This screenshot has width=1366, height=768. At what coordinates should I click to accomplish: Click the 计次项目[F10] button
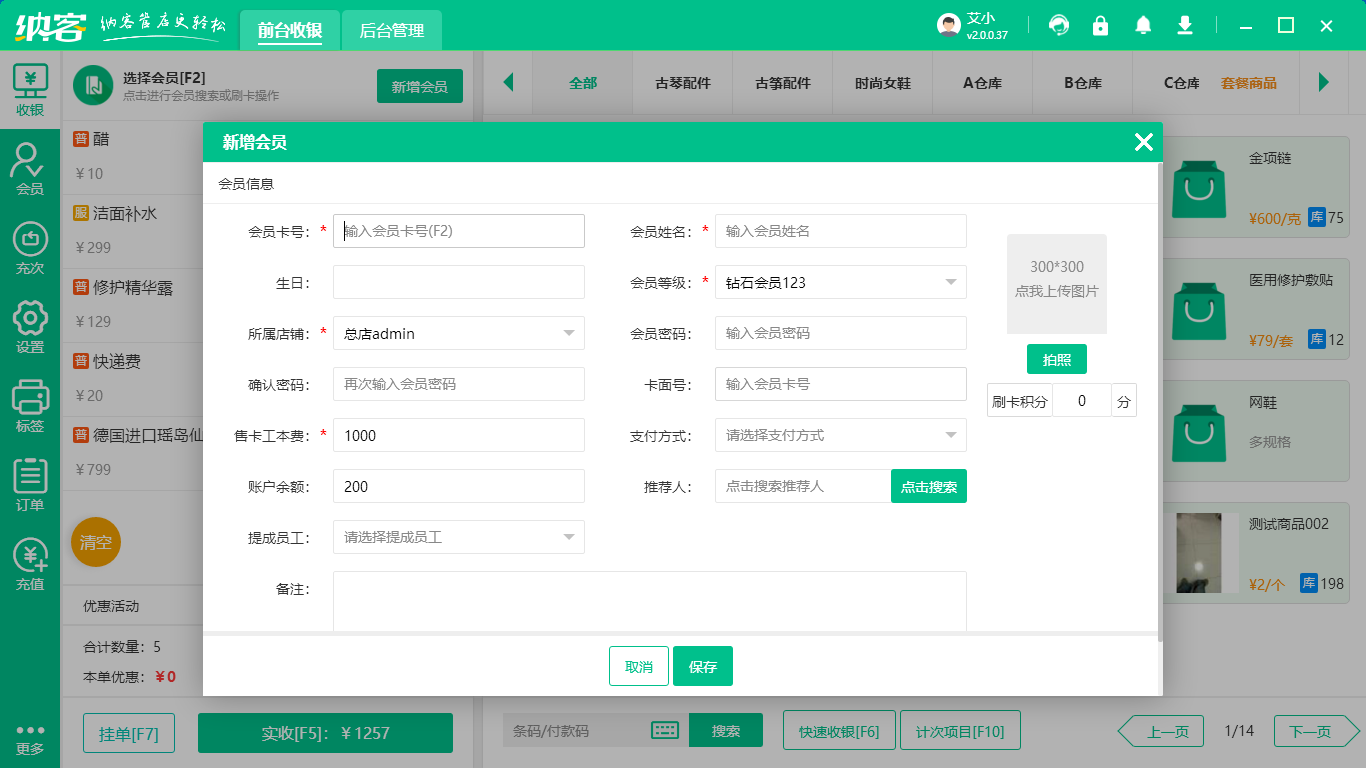[x=960, y=731]
